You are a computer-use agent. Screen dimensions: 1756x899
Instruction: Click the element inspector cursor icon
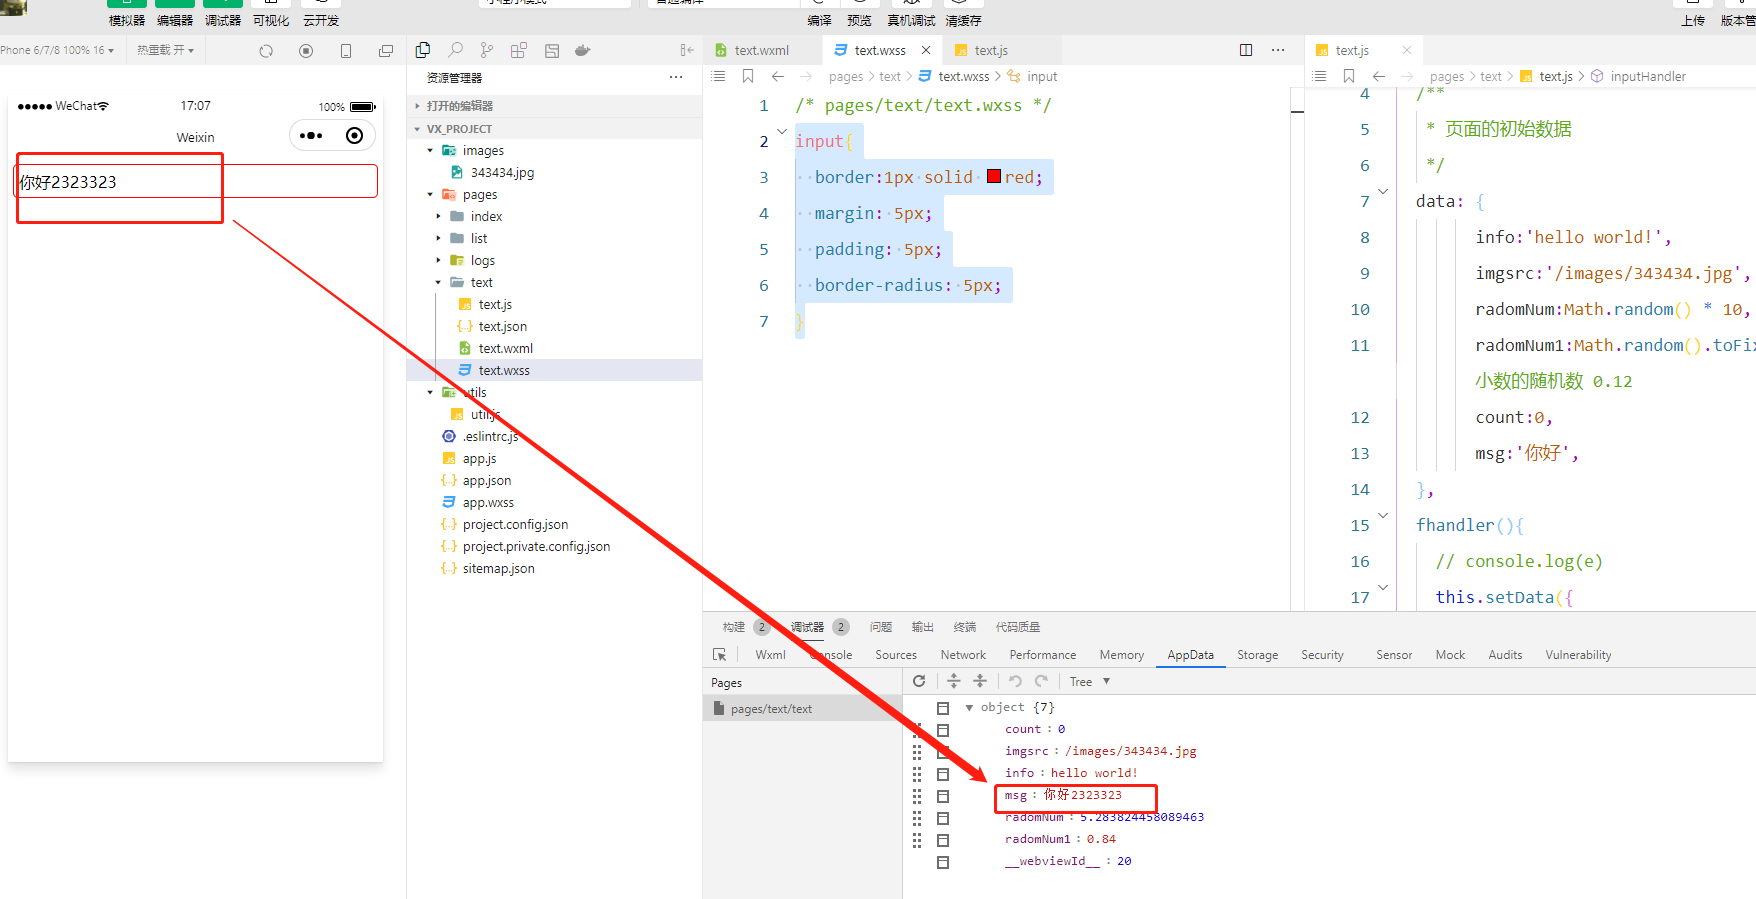coord(720,655)
